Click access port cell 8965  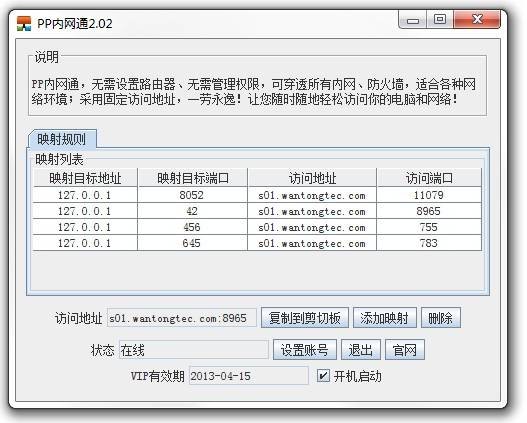[429, 211]
